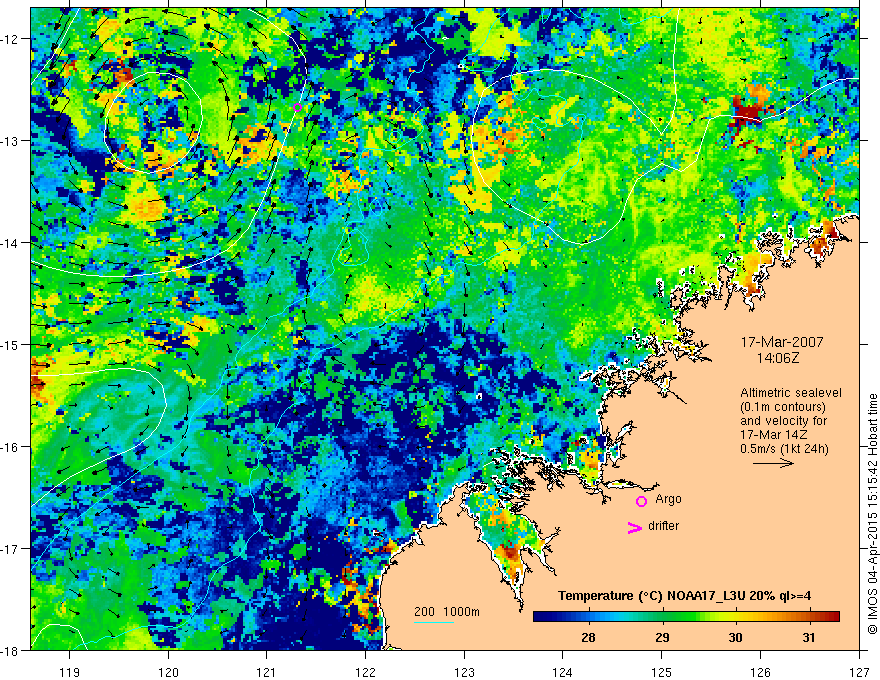The width and height of the screenshot is (880, 680).
Task: Click the longitude label '126'
Action: click(760, 672)
